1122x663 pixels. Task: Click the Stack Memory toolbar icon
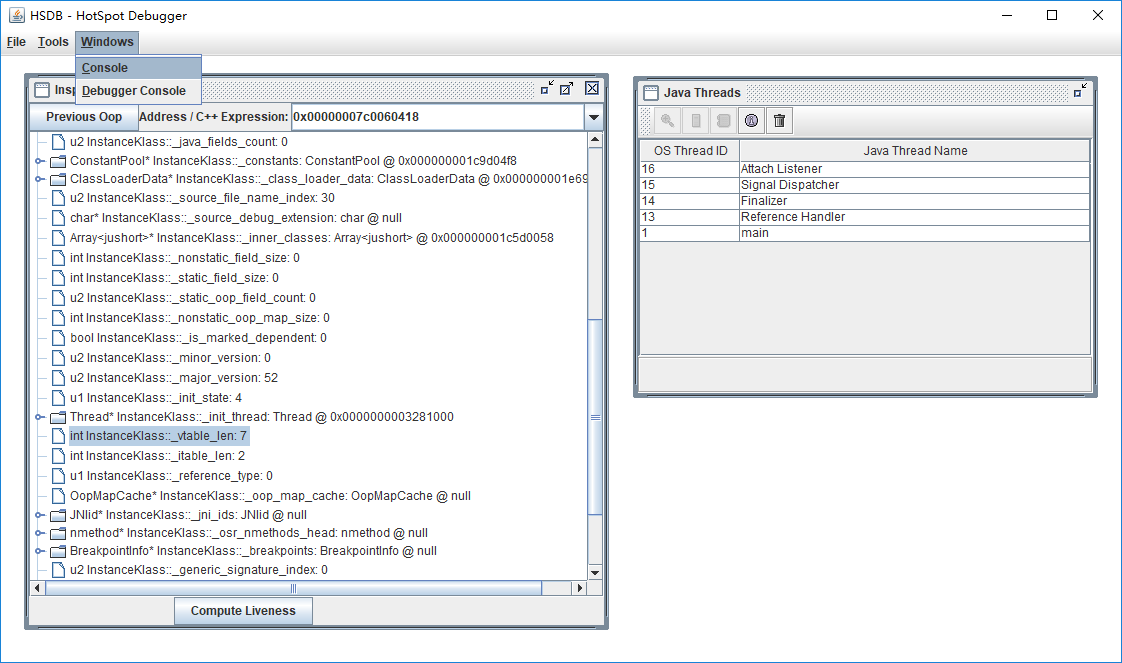tap(696, 121)
